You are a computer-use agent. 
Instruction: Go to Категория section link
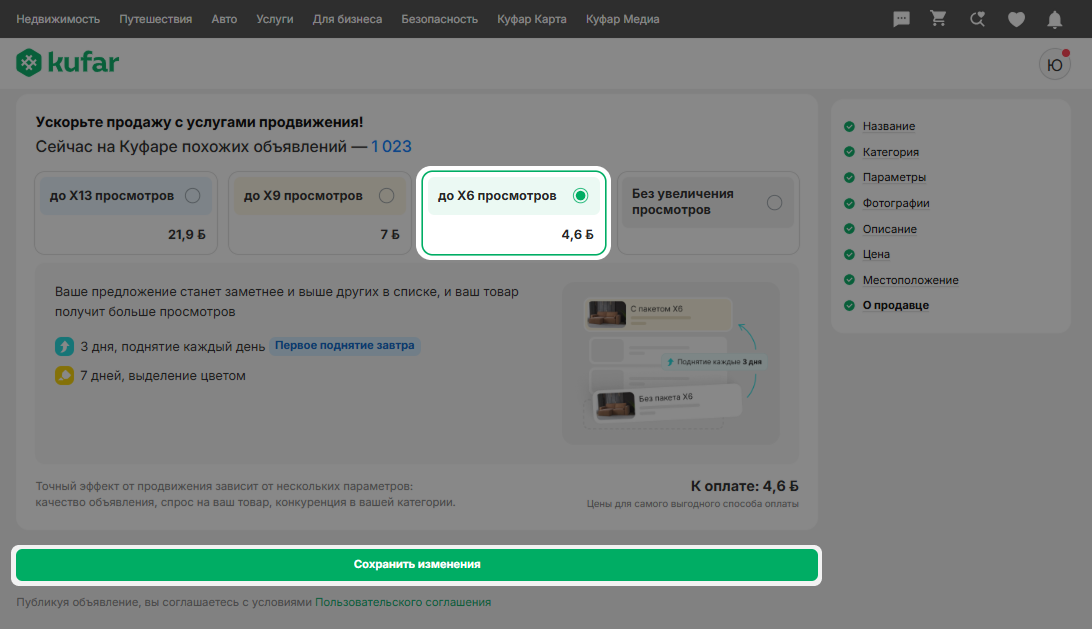891,152
